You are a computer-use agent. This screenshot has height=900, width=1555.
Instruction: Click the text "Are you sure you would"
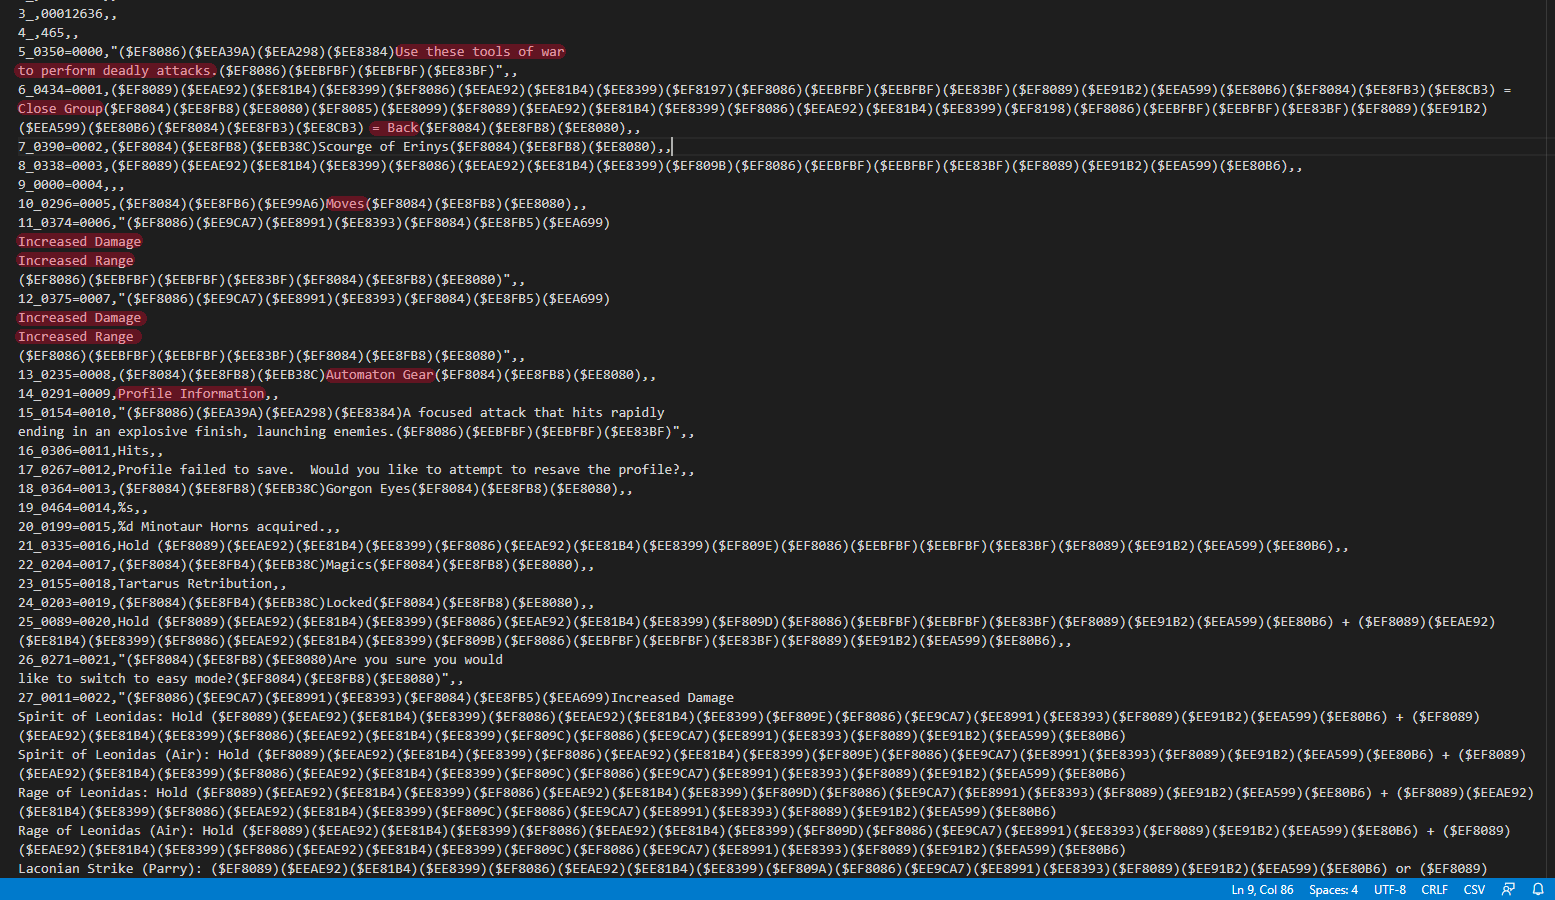pyautogui.click(x=418, y=660)
